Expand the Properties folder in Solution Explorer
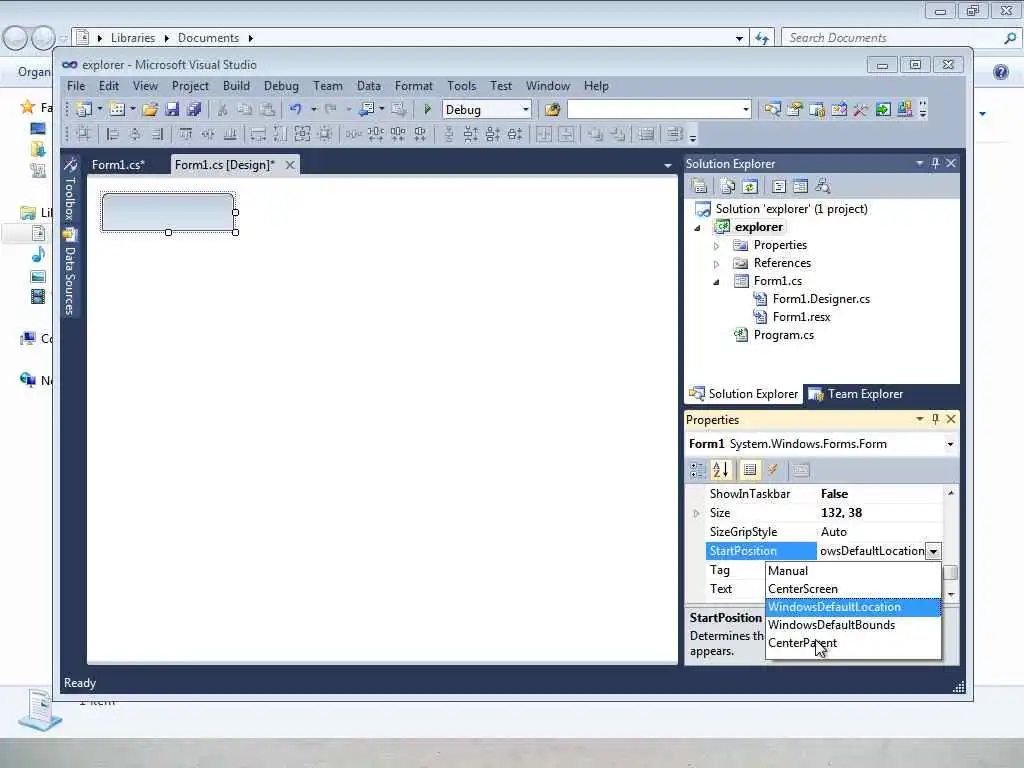The width and height of the screenshot is (1024, 768). click(x=716, y=246)
